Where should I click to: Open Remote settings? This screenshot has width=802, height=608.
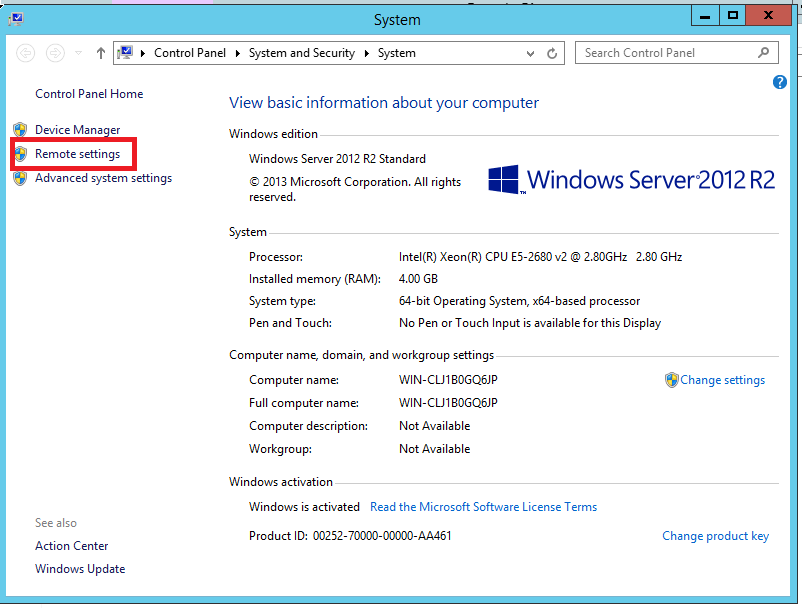(77, 154)
